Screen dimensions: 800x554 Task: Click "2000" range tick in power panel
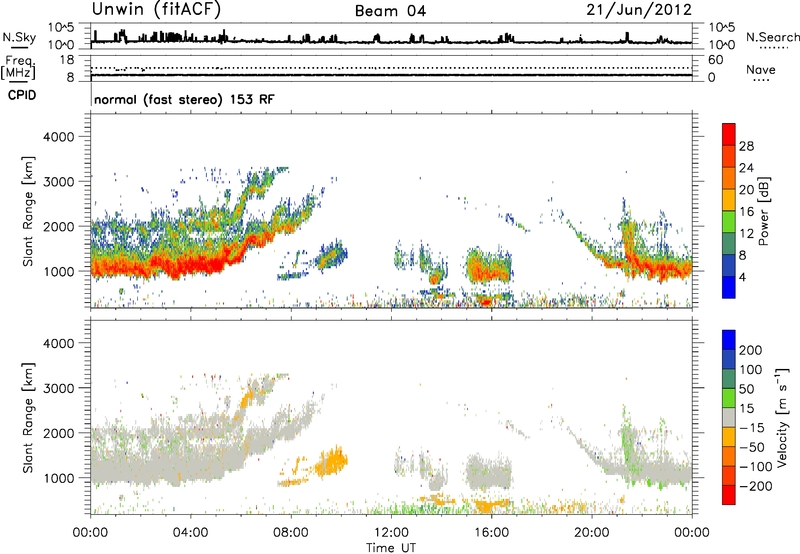pyautogui.click(x=58, y=226)
